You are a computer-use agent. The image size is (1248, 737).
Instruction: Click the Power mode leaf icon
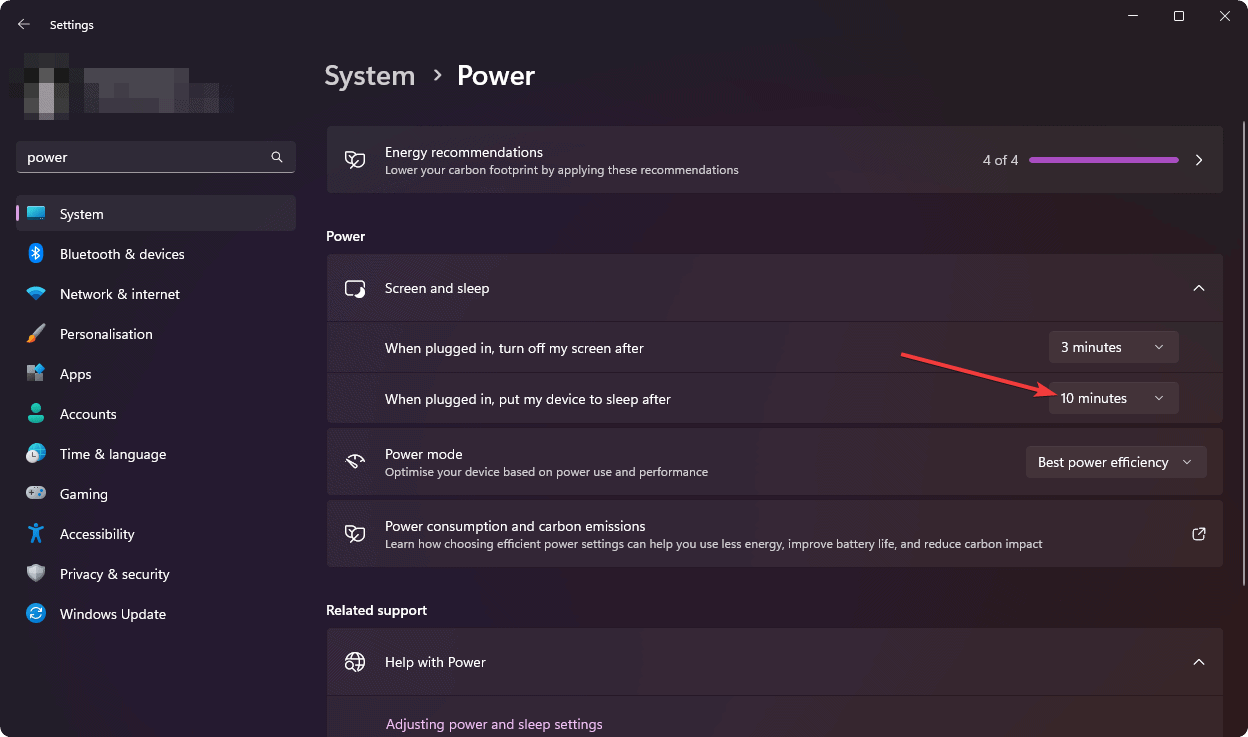coord(355,461)
